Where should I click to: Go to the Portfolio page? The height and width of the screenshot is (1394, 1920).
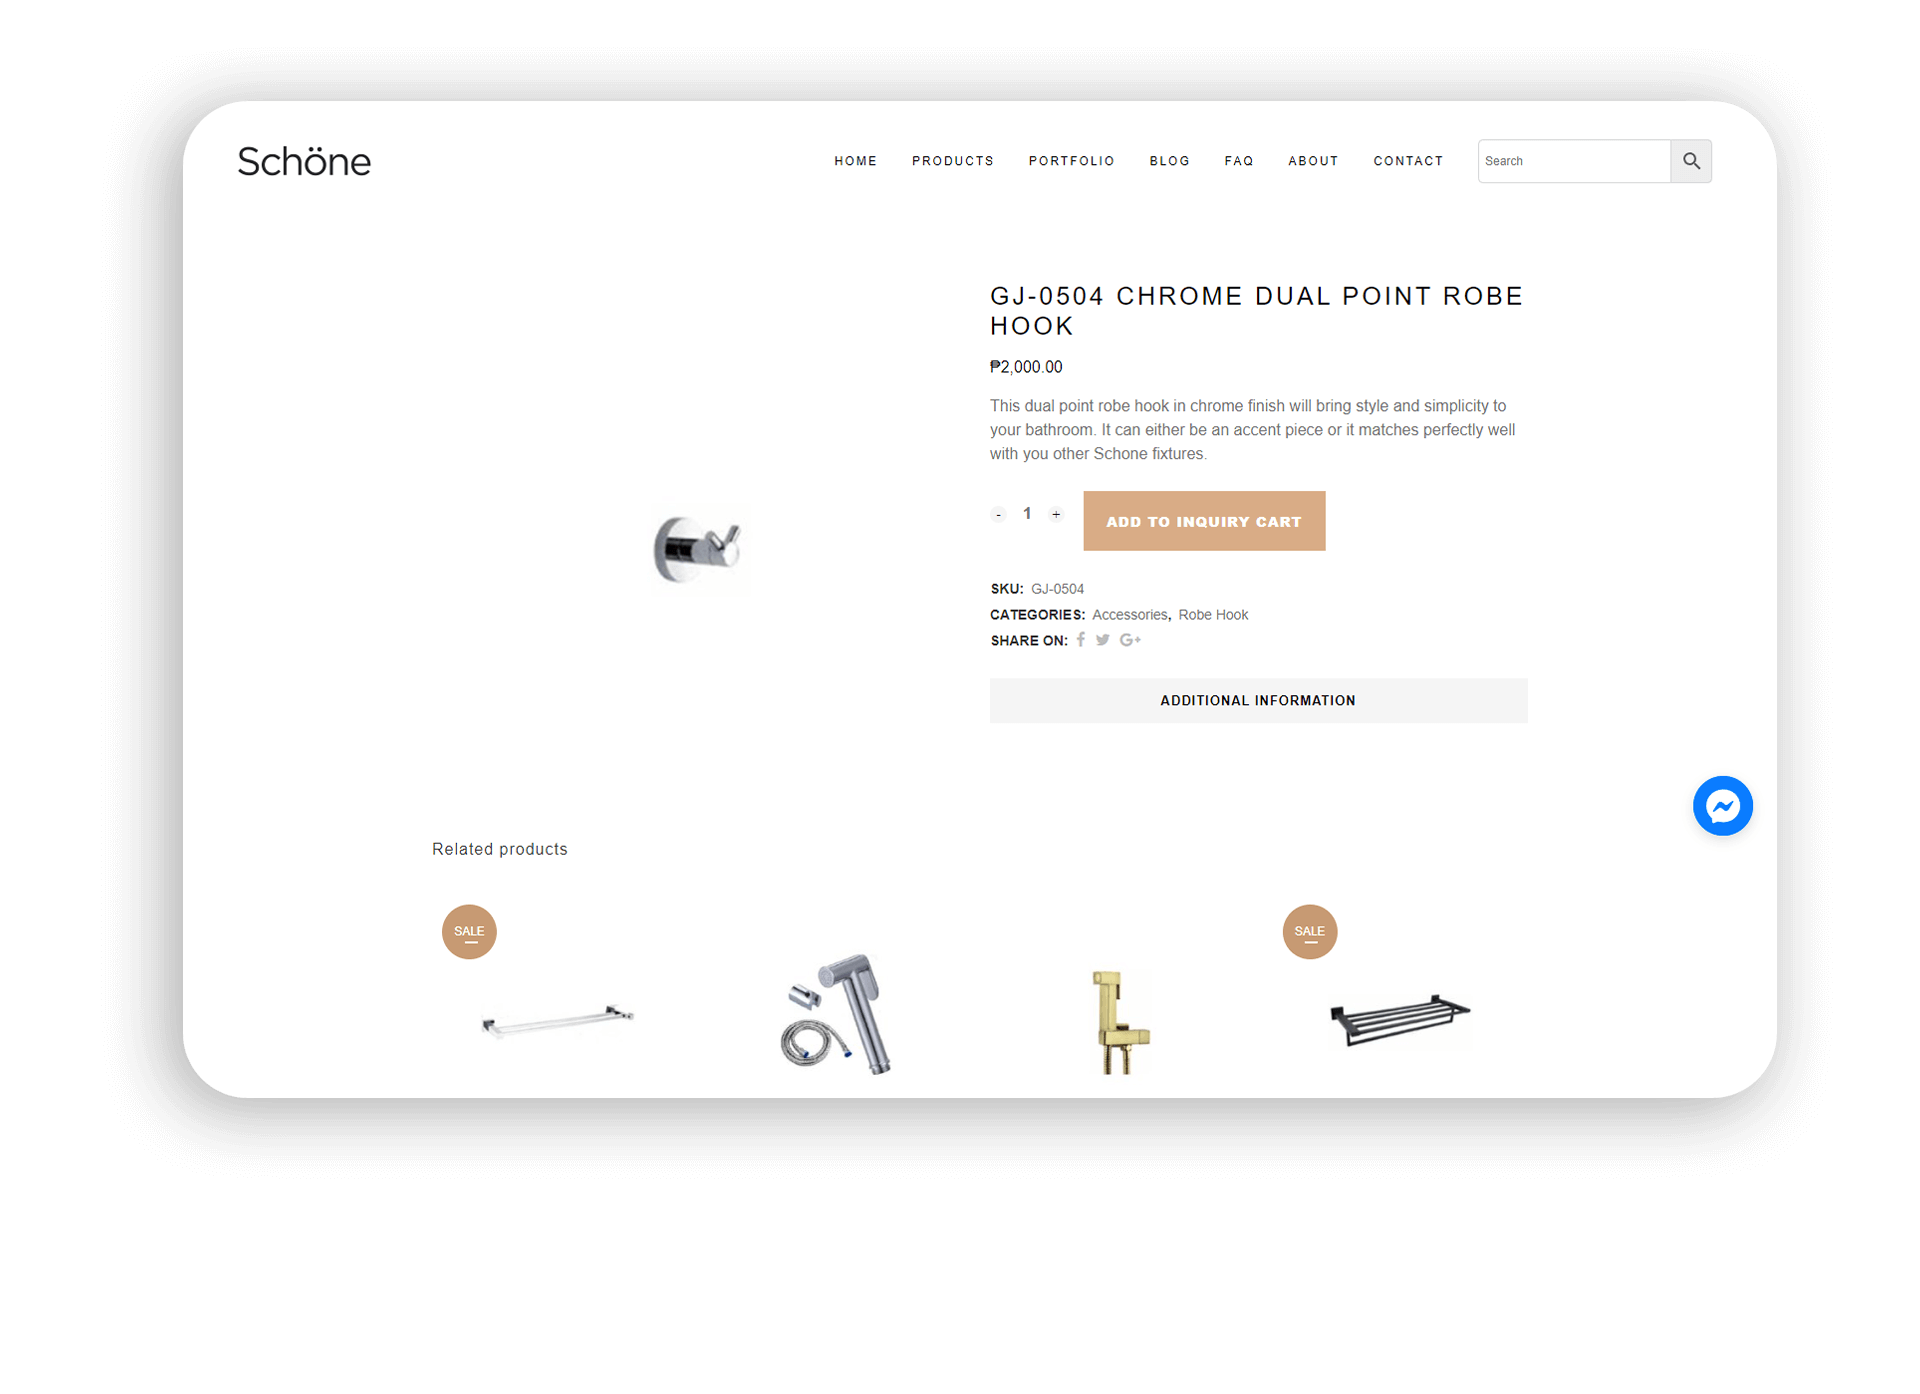(x=1072, y=161)
